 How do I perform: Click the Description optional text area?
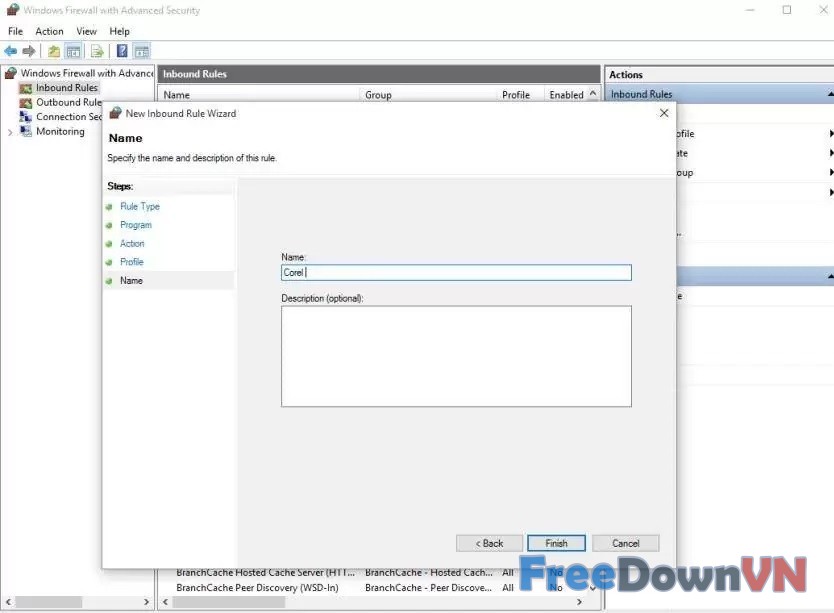[456, 356]
